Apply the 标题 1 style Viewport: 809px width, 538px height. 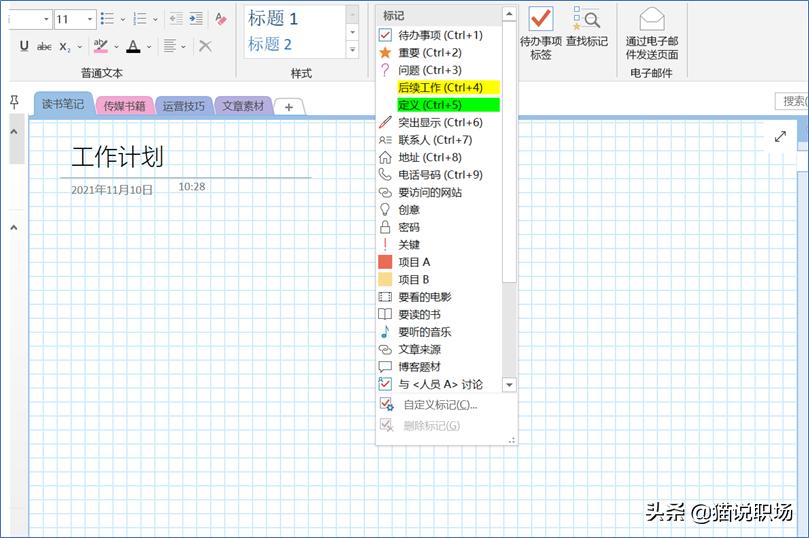tap(273, 19)
